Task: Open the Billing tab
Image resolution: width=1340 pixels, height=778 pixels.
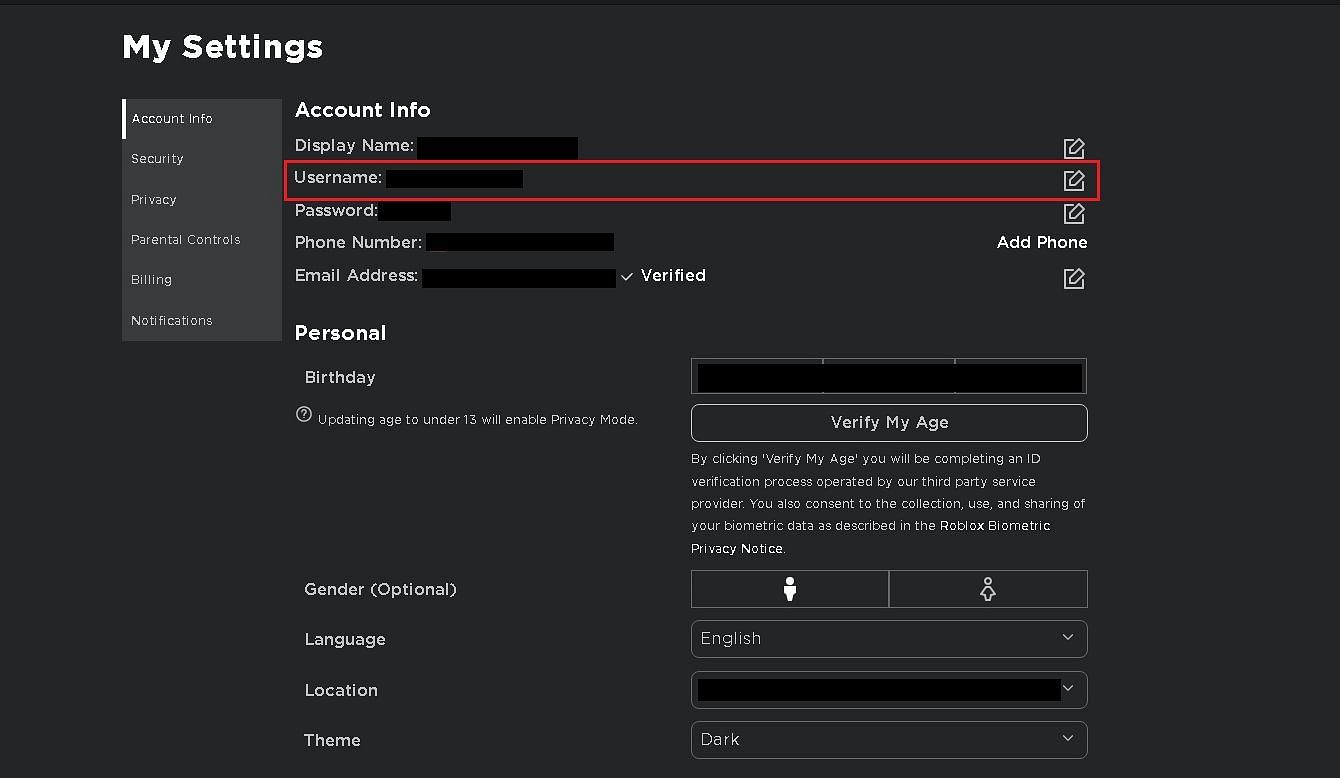Action: tap(152, 280)
